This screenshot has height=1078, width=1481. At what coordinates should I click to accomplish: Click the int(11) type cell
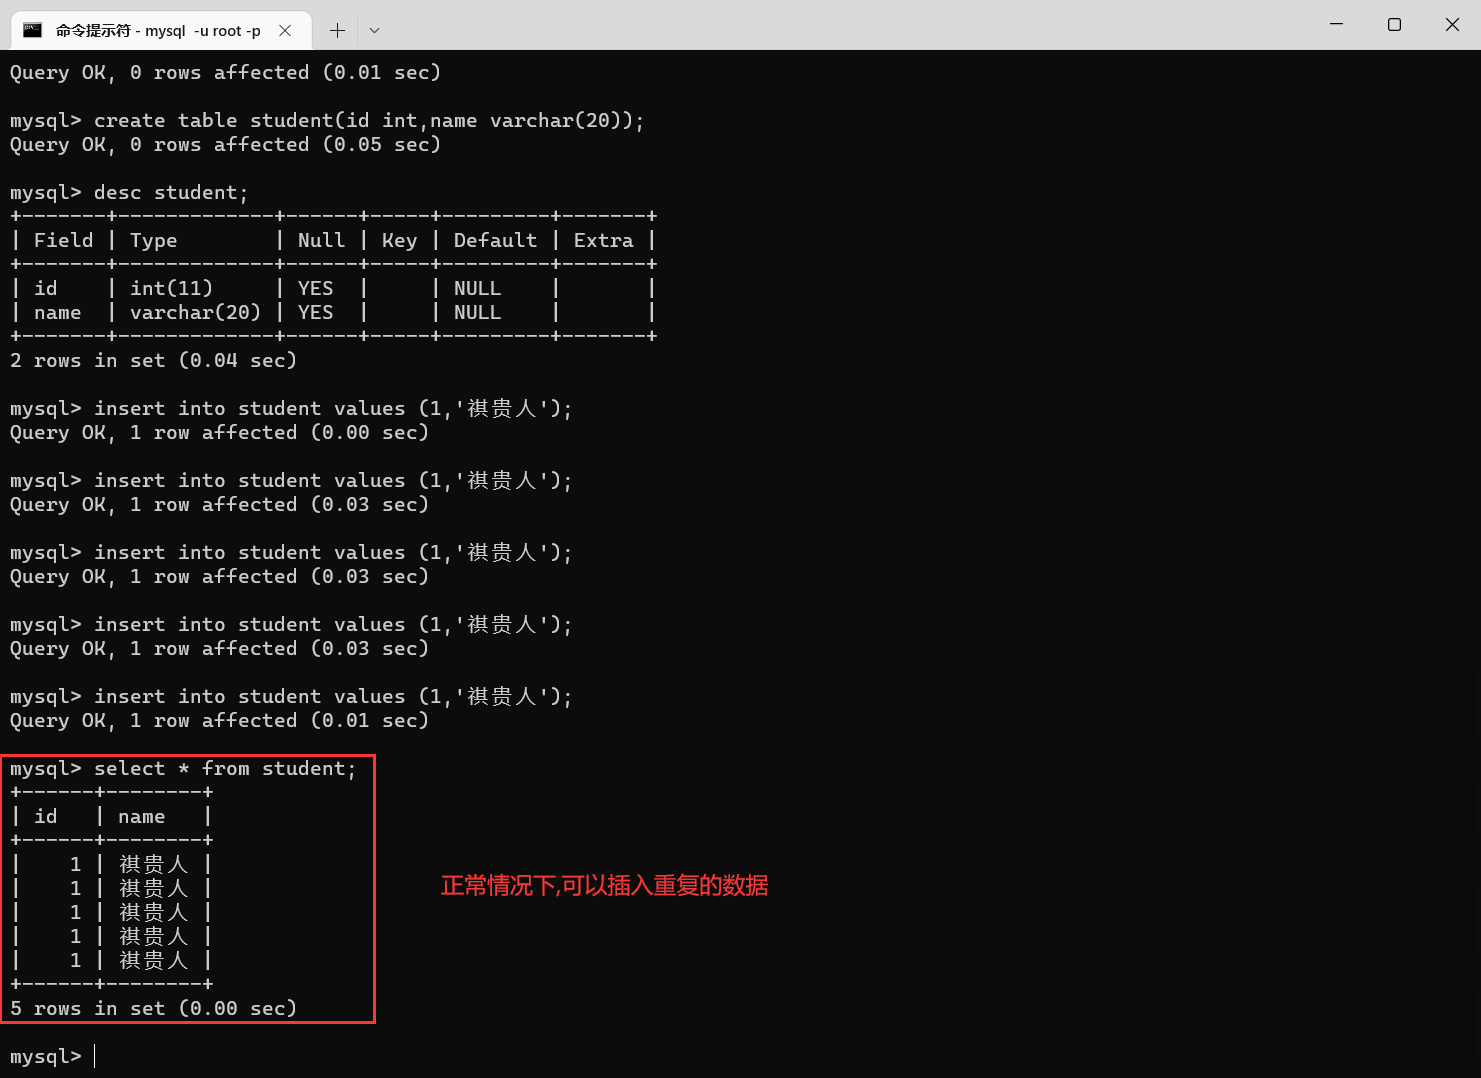(x=171, y=288)
